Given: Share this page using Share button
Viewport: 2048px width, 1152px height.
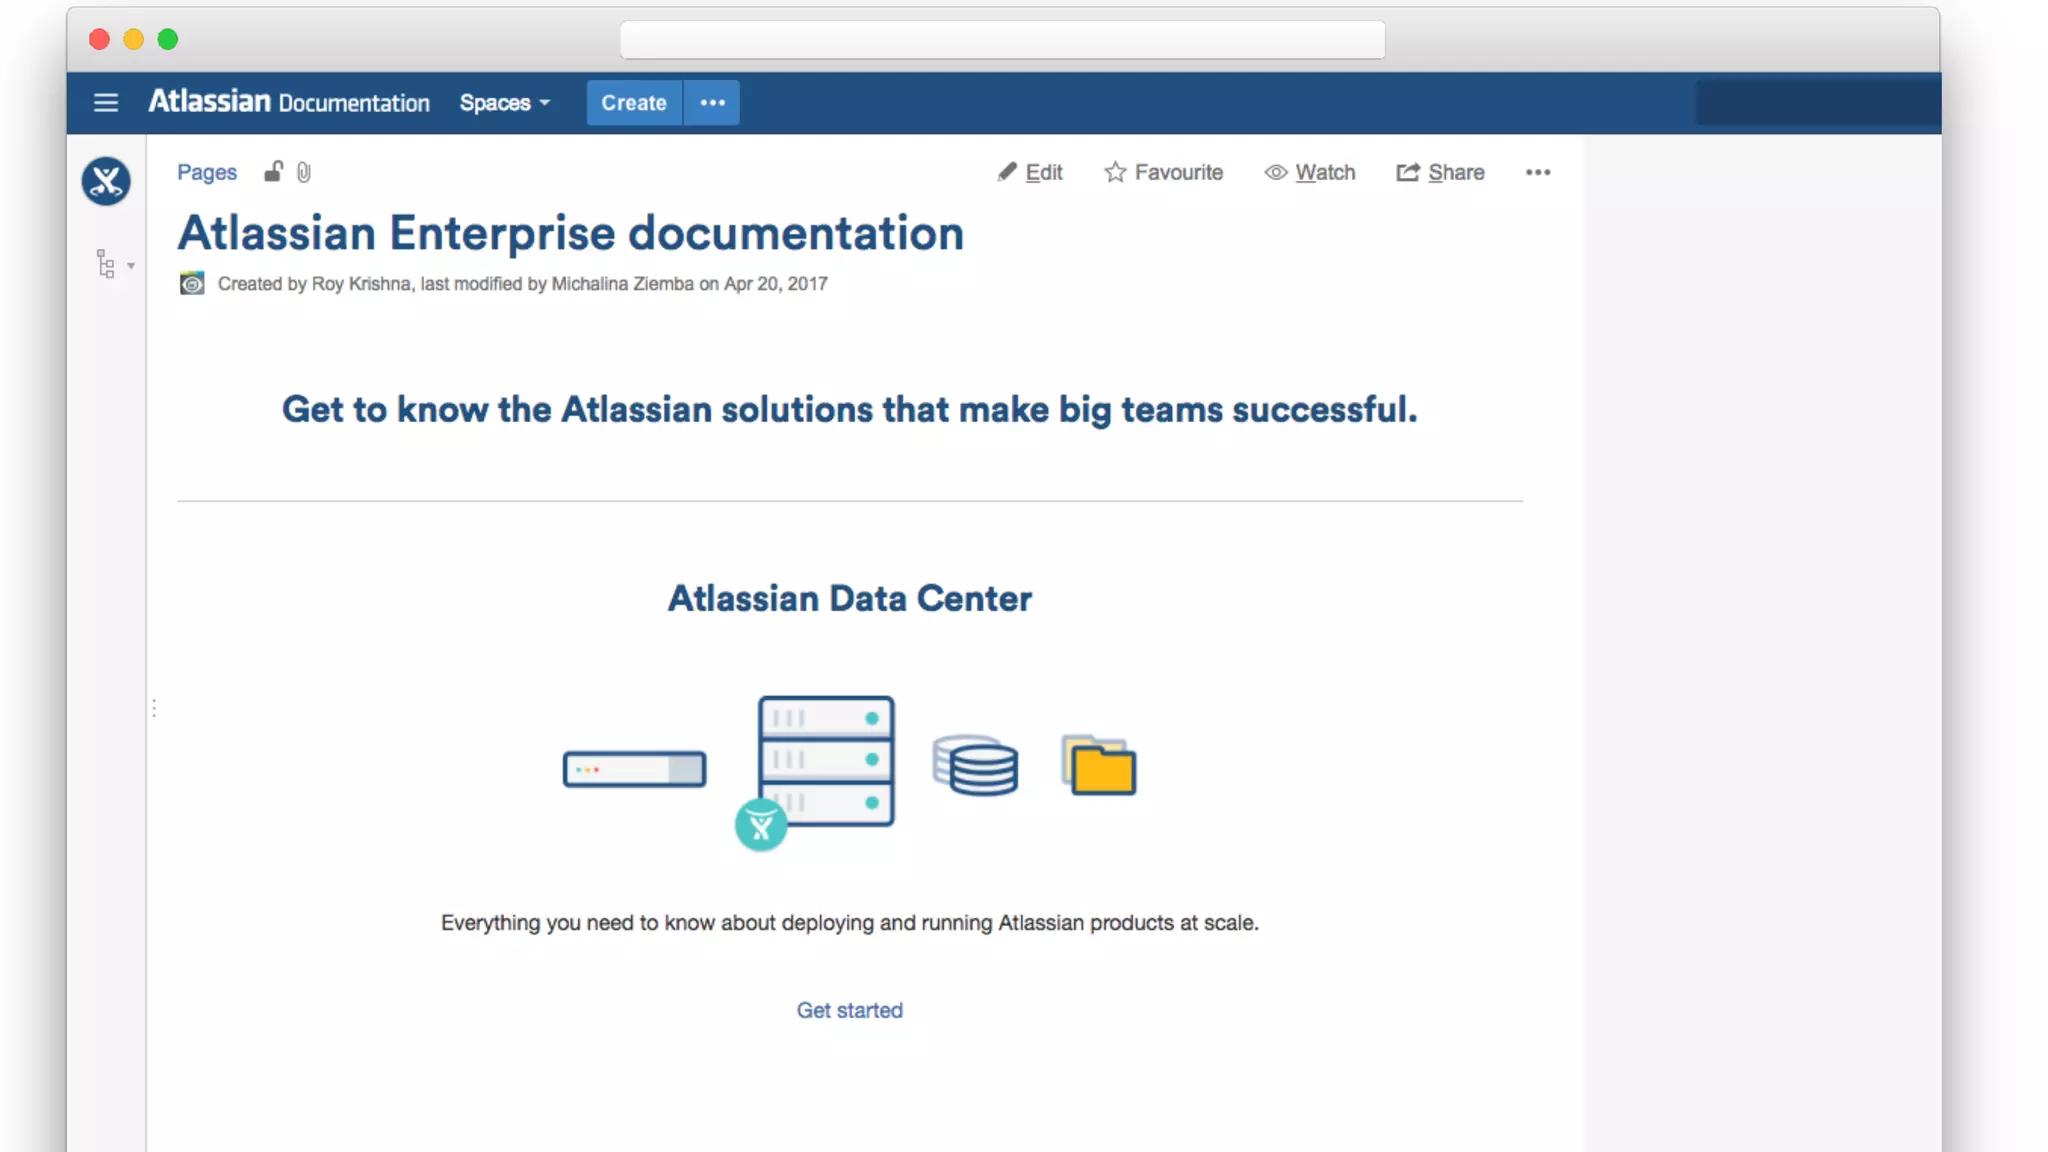Looking at the screenshot, I should (1440, 172).
